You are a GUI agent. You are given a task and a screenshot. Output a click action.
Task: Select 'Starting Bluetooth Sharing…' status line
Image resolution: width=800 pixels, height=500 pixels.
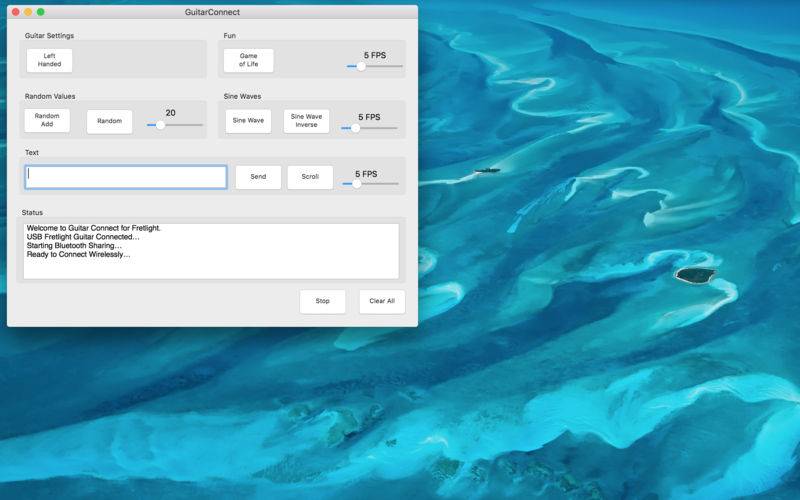(x=74, y=246)
